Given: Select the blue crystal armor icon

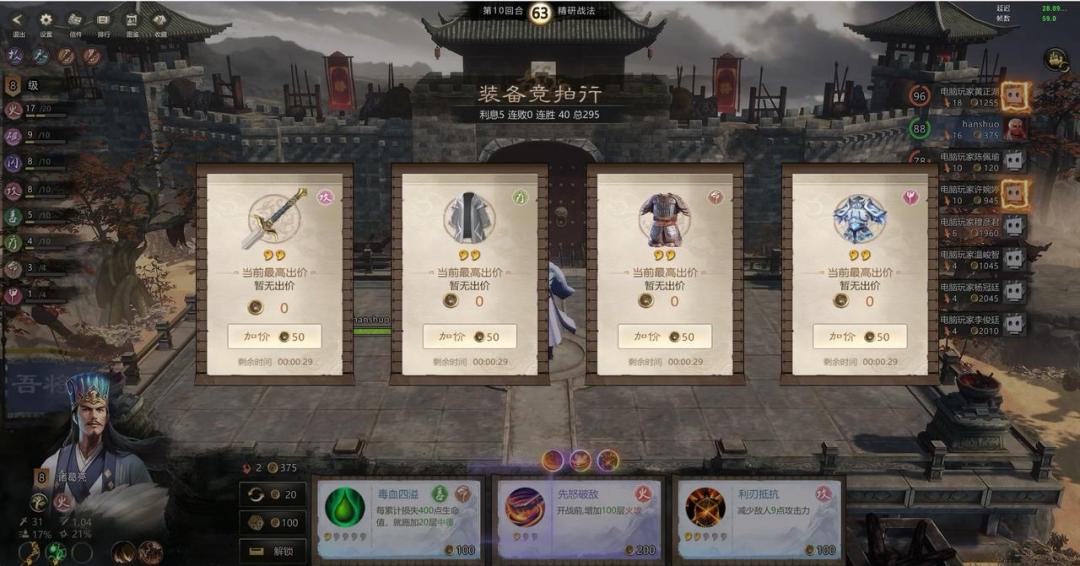Looking at the screenshot, I should 859,219.
